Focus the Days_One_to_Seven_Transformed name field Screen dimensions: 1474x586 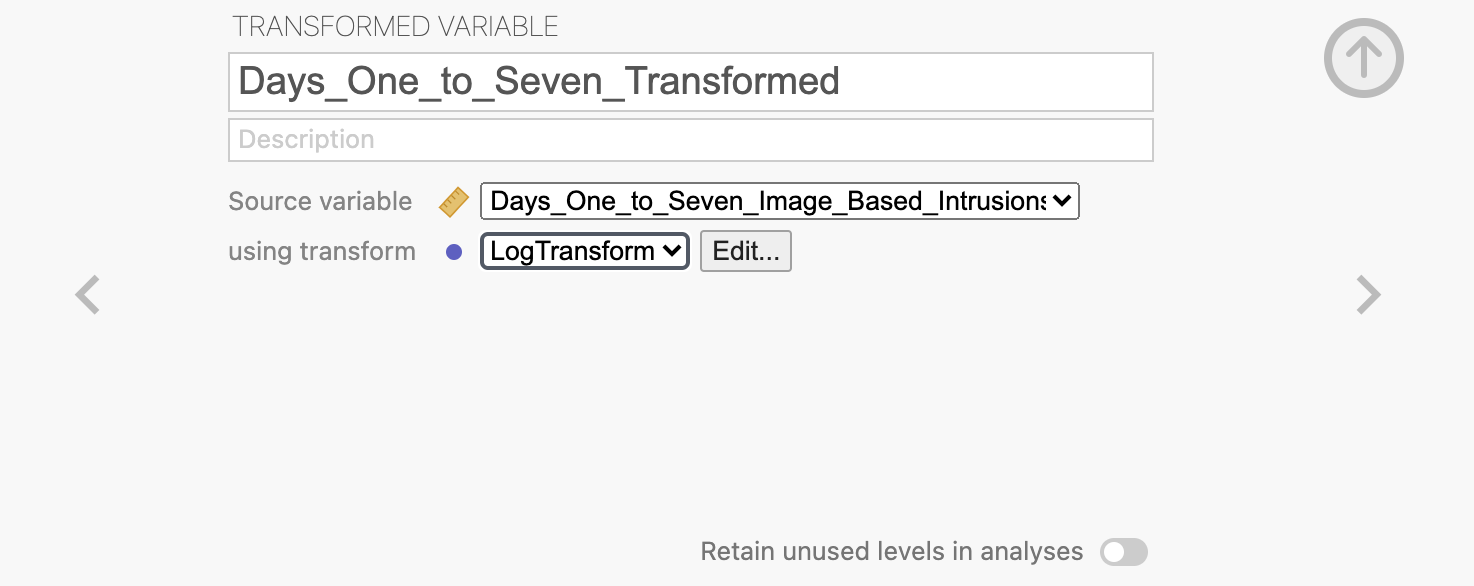coord(691,82)
